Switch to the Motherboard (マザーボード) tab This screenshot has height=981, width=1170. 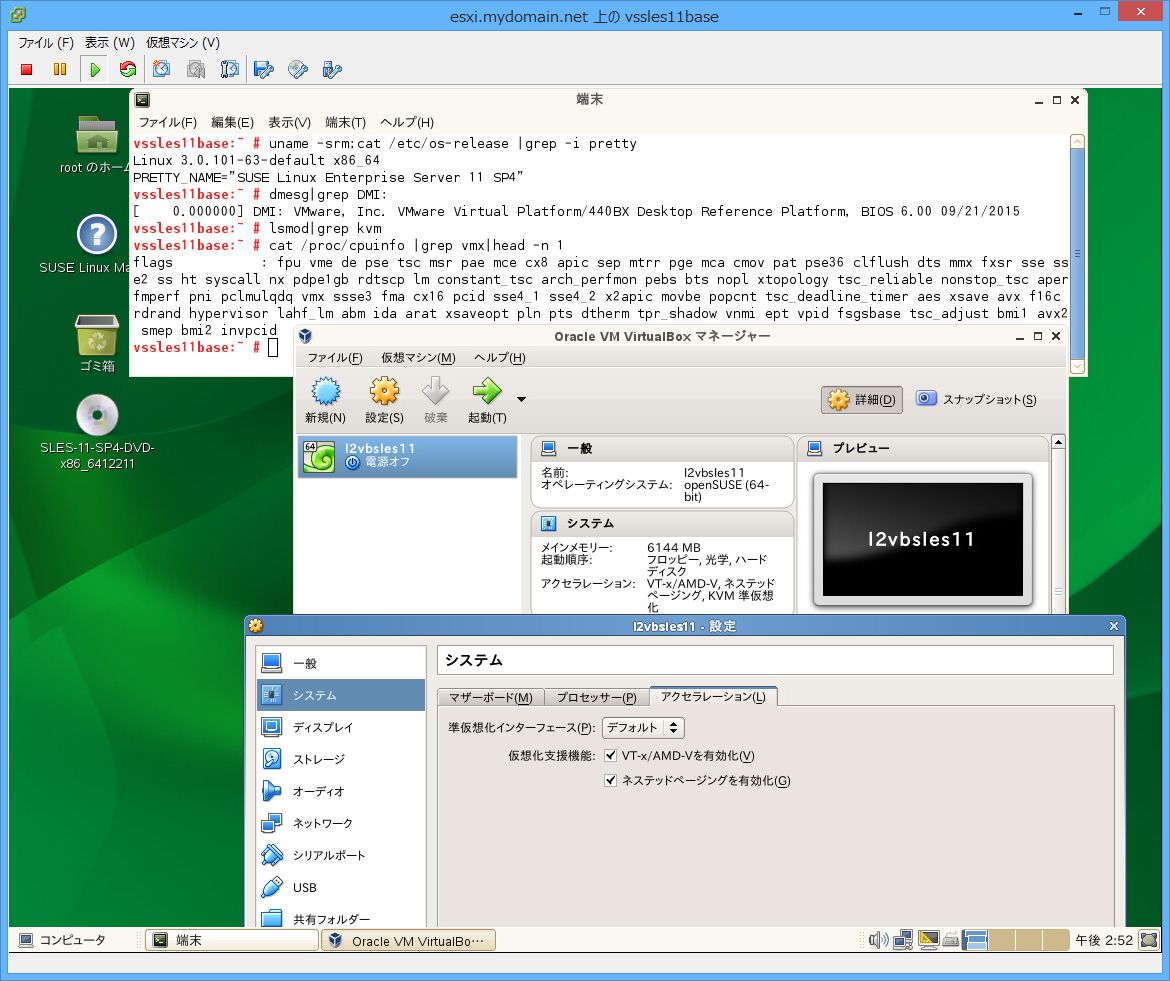click(490, 697)
